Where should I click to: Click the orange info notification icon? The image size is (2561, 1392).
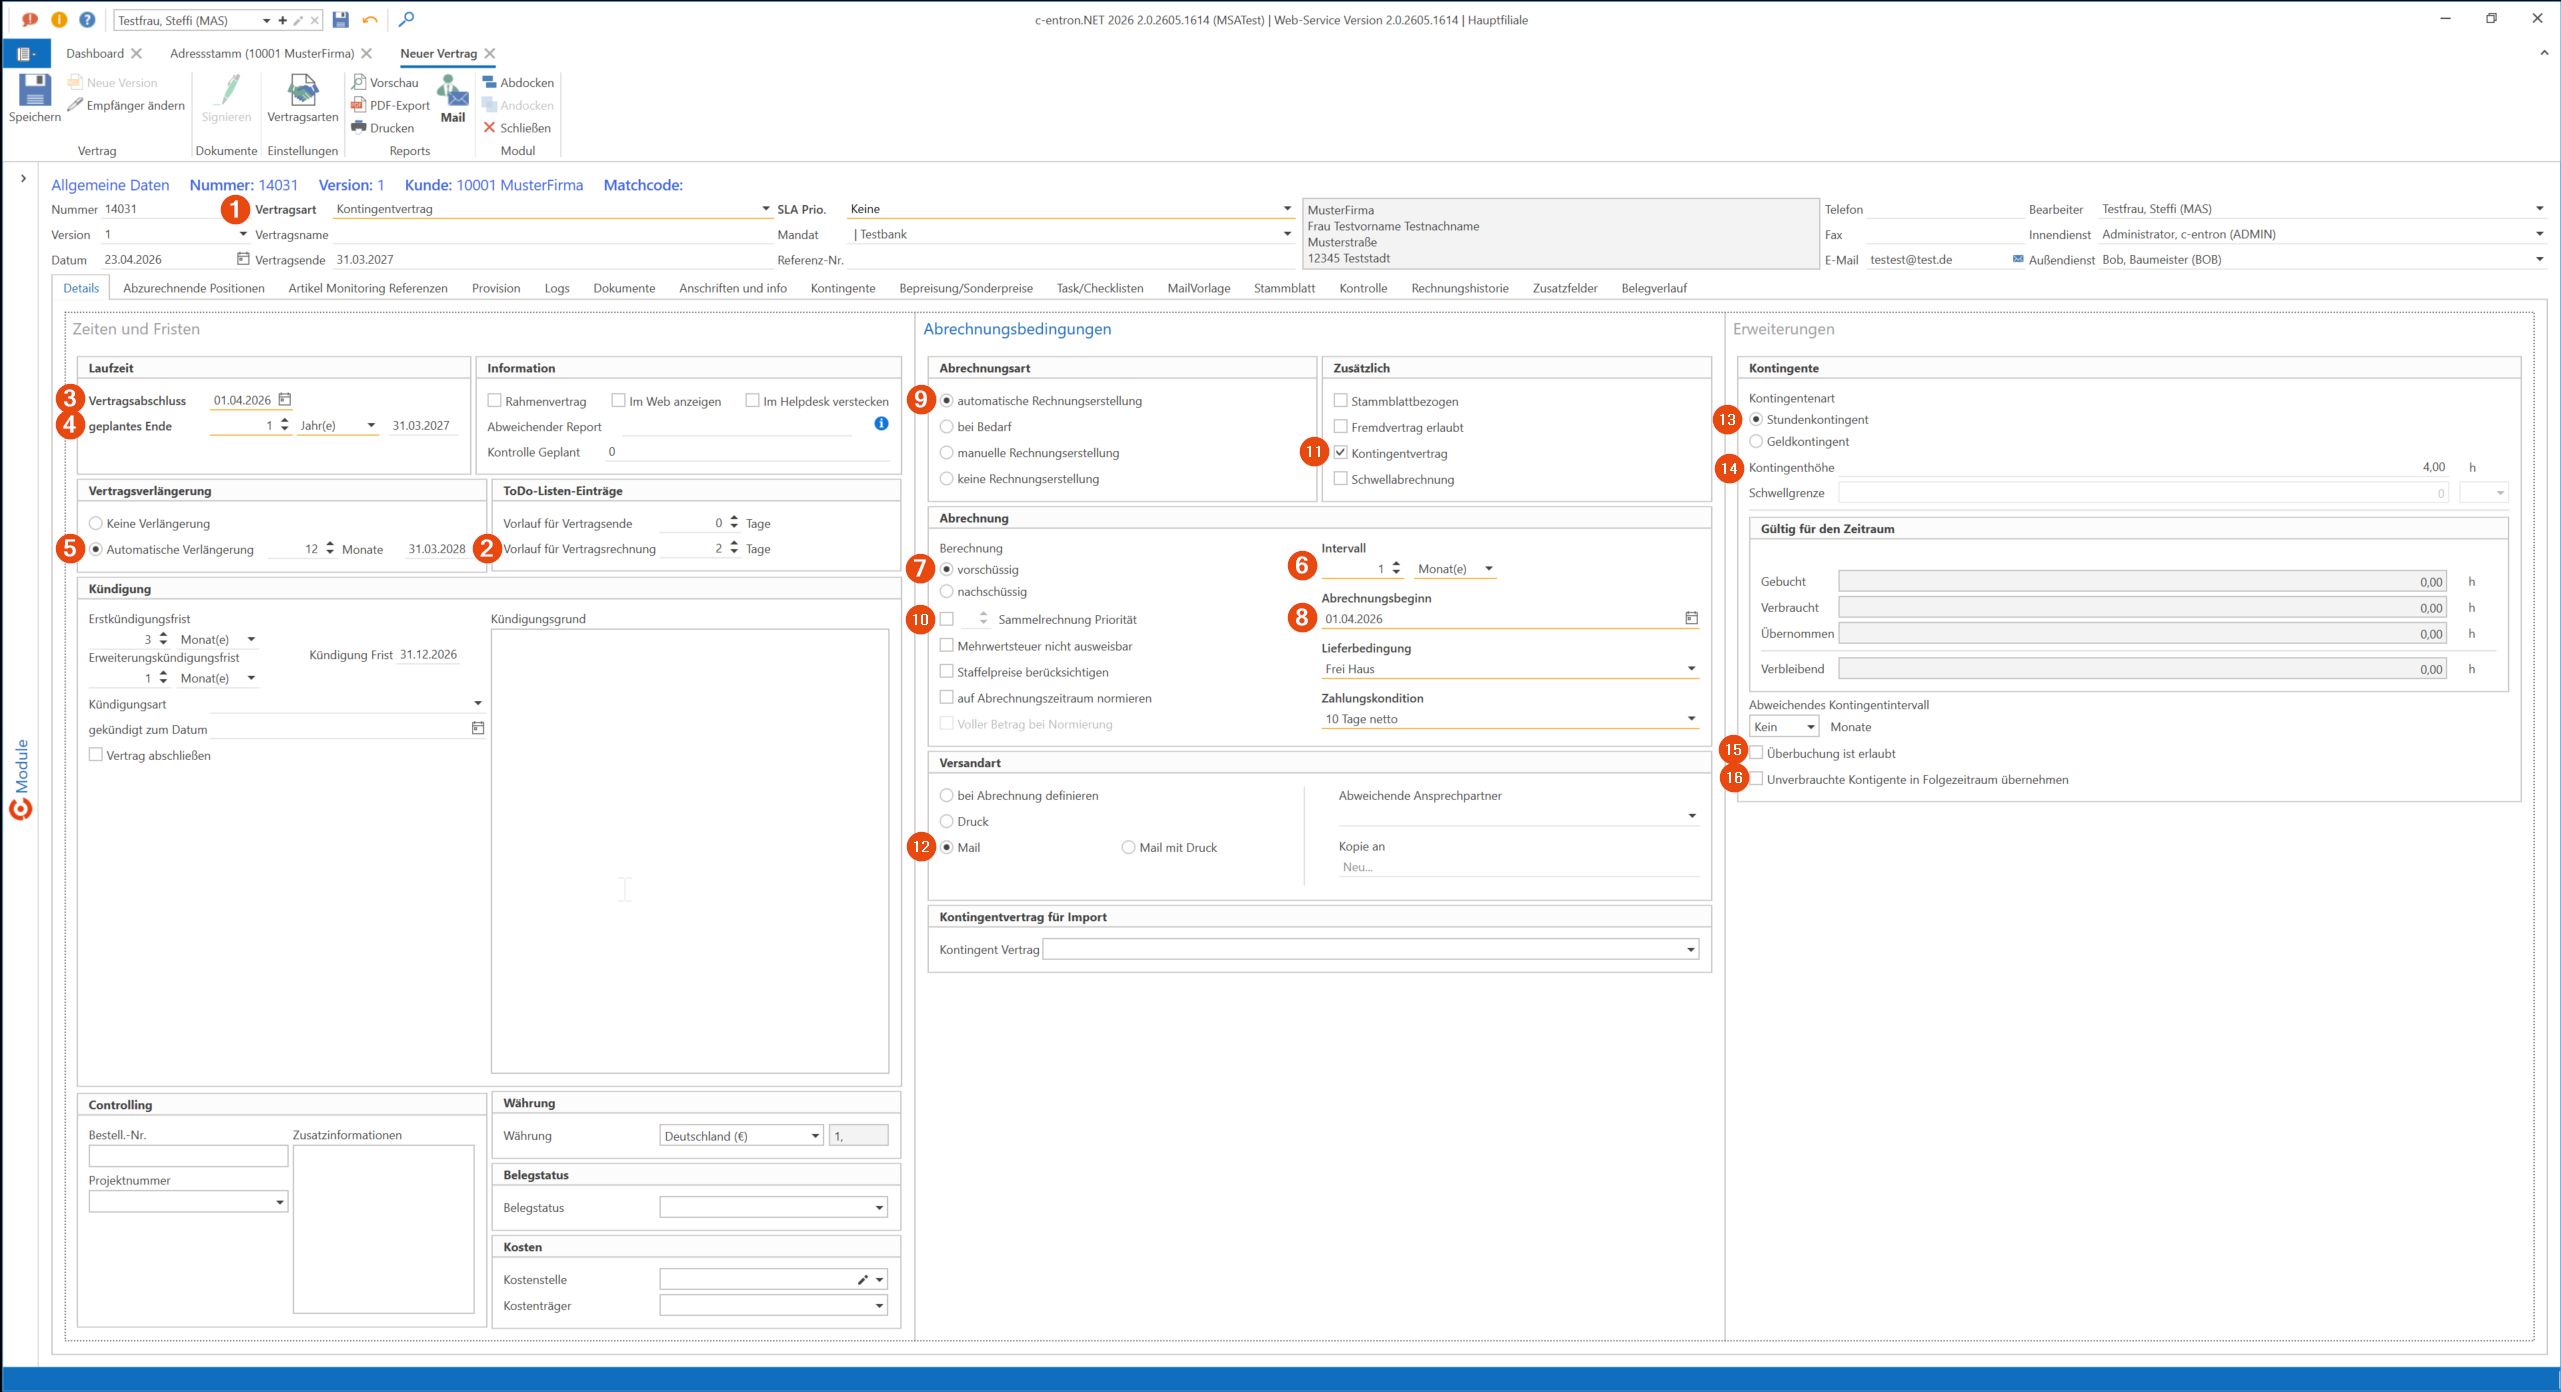pyautogui.click(x=59, y=19)
